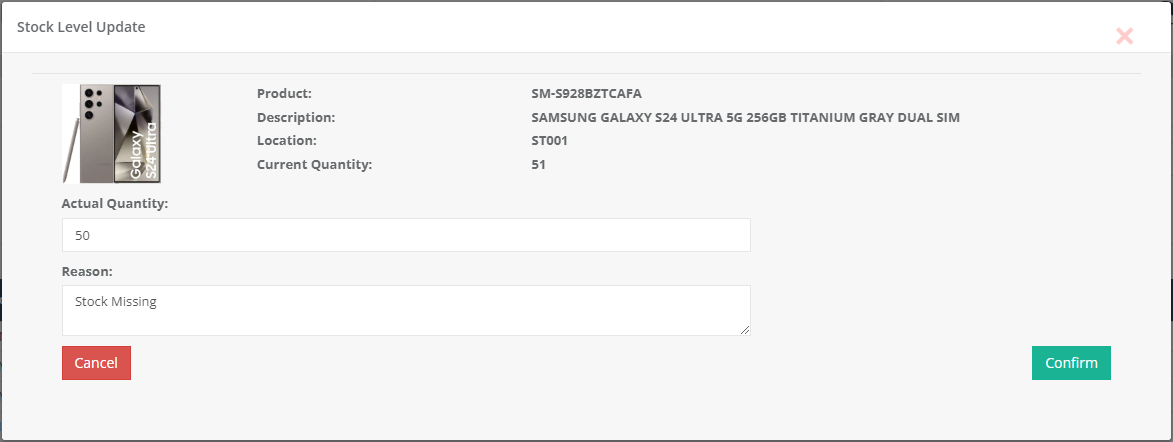Click the Galaxy S24 Ultra screen photo
Viewport: 1173px width, 442px height.
click(x=138, y=133)
